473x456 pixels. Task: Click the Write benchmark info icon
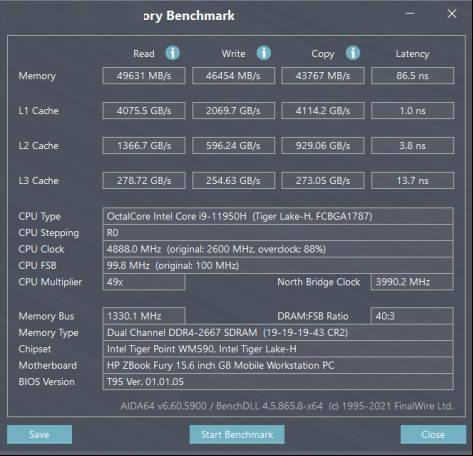pos(263,53)
